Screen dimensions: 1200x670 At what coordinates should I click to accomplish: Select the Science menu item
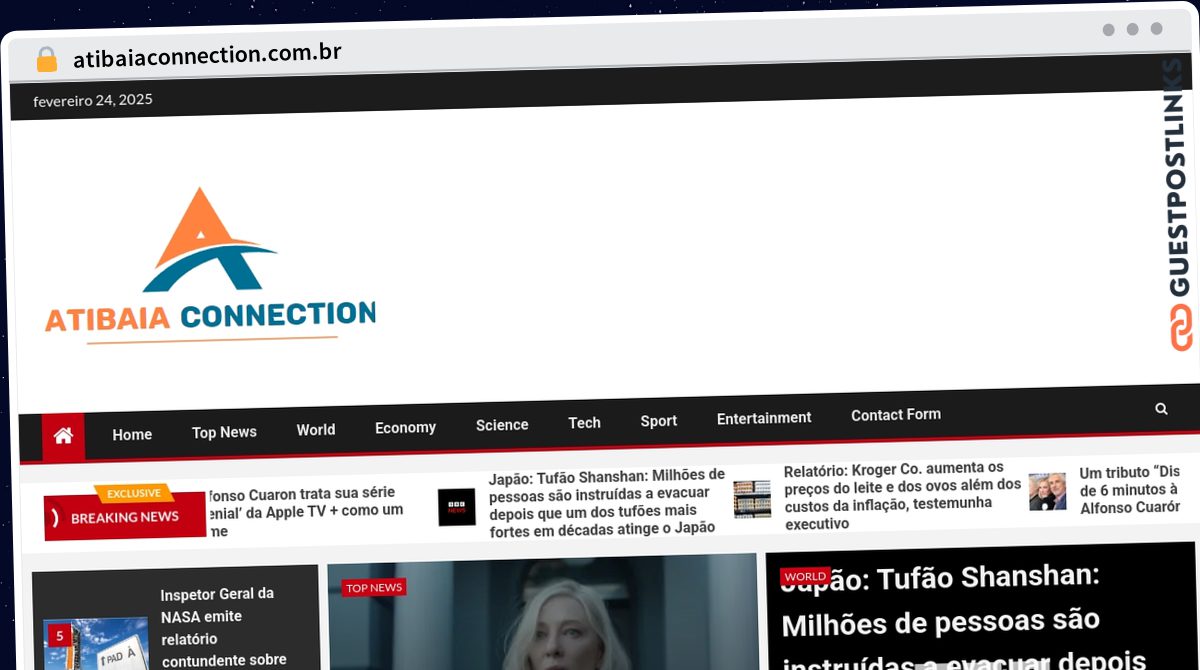(502, 424)
